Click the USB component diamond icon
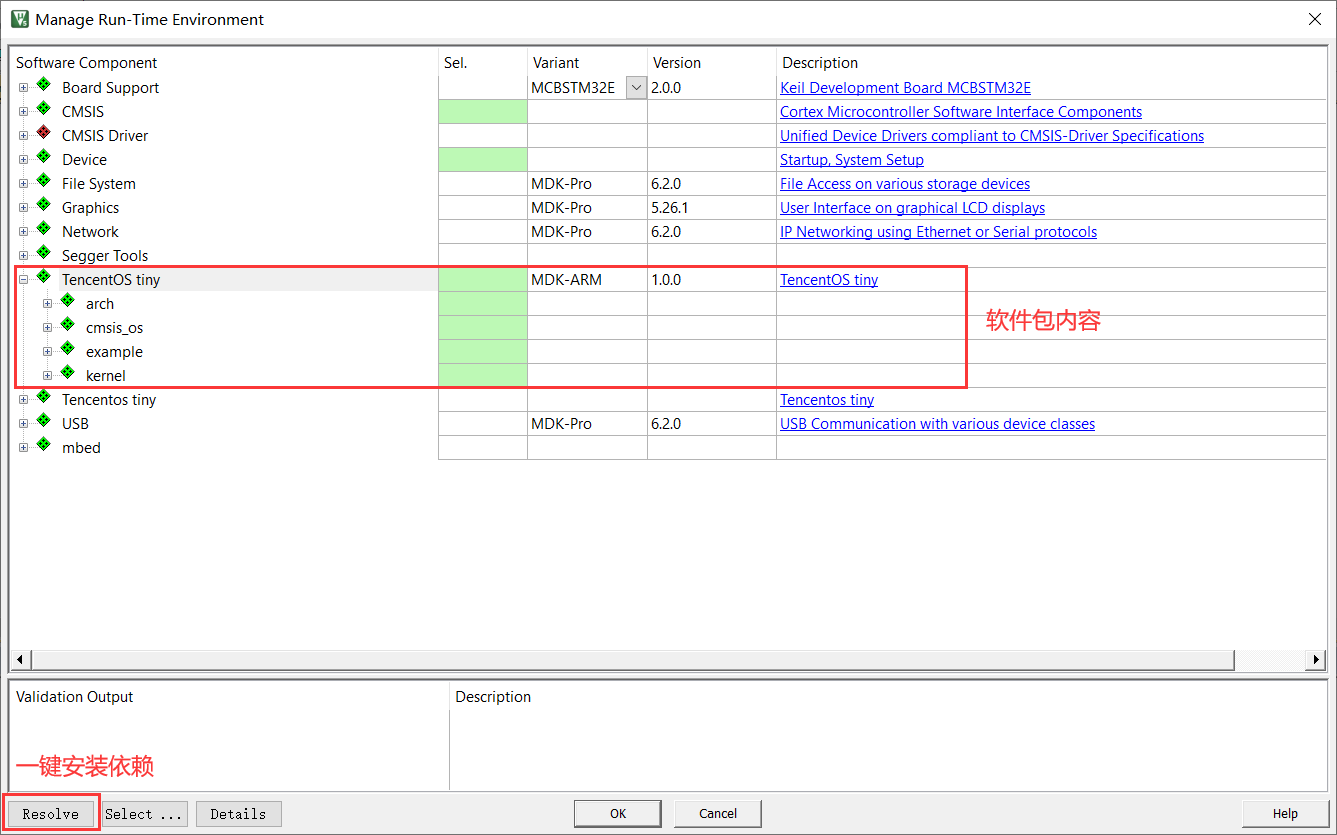The height and width of the screenshot is (835, 1337). click(x=43, y=422)
